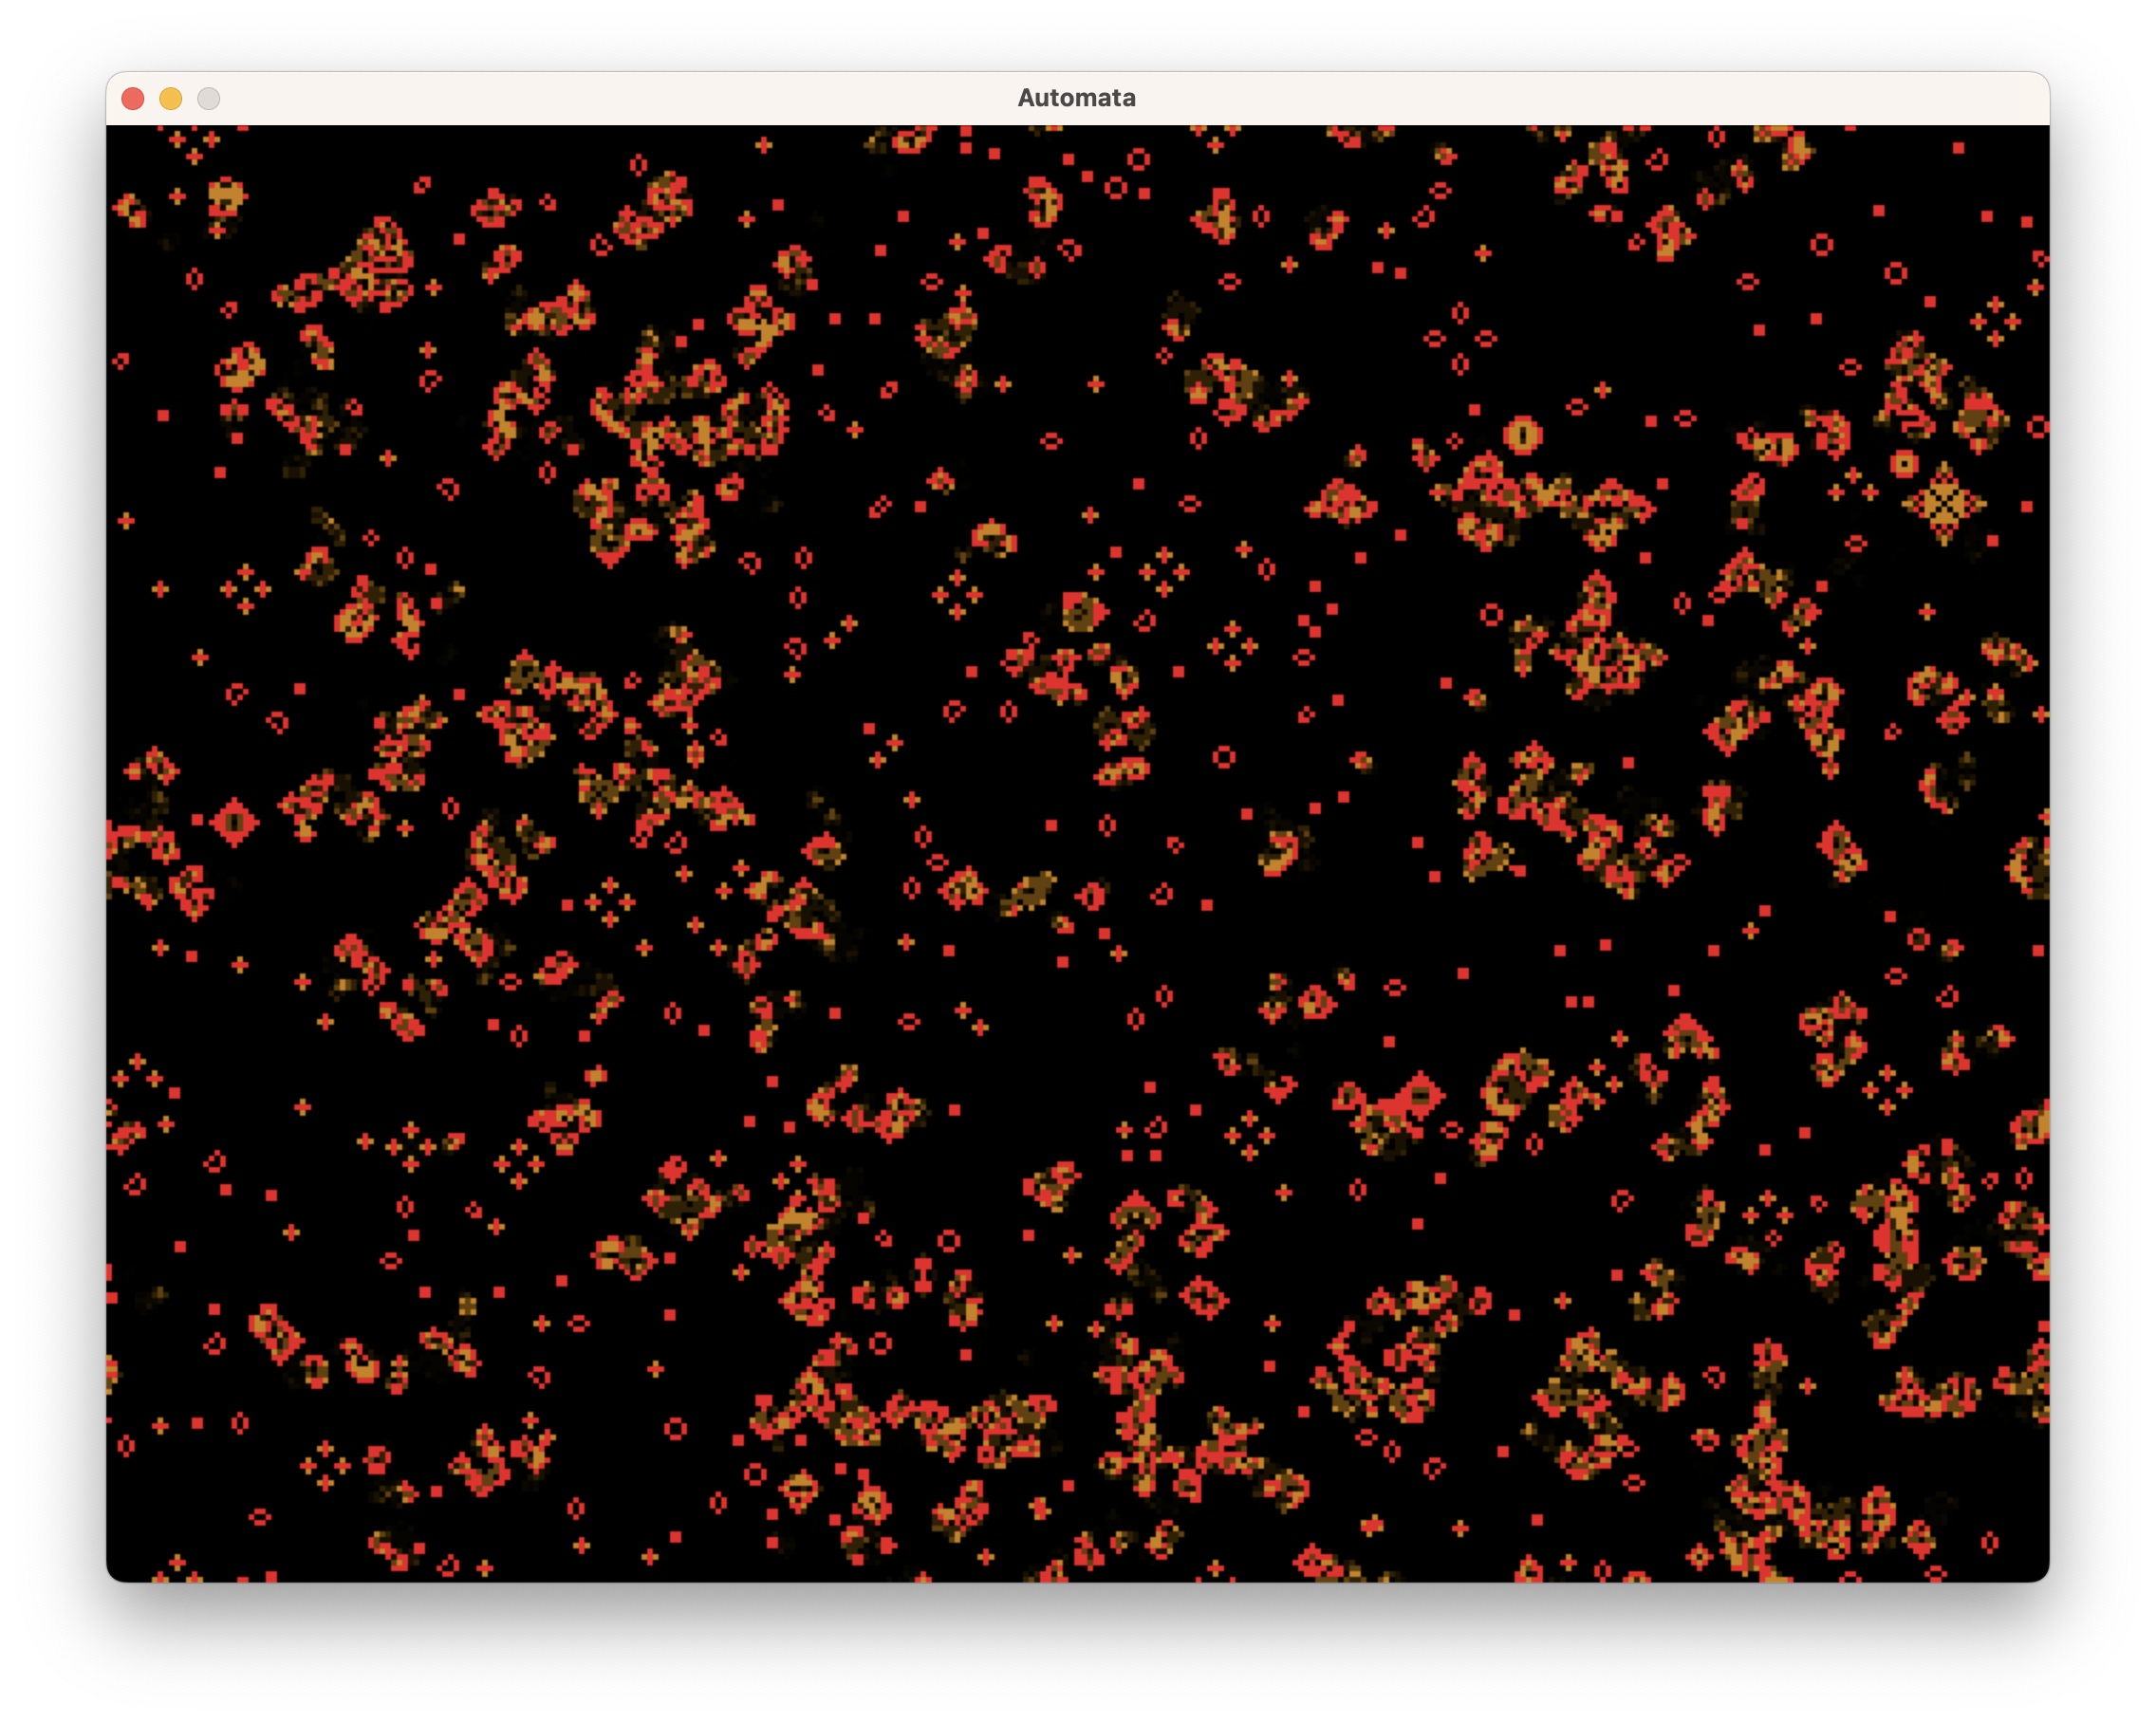The height and width of the screenshot is (1723, 2156).
Task: Click the Automata window title text
Action: click(1076, 98)
